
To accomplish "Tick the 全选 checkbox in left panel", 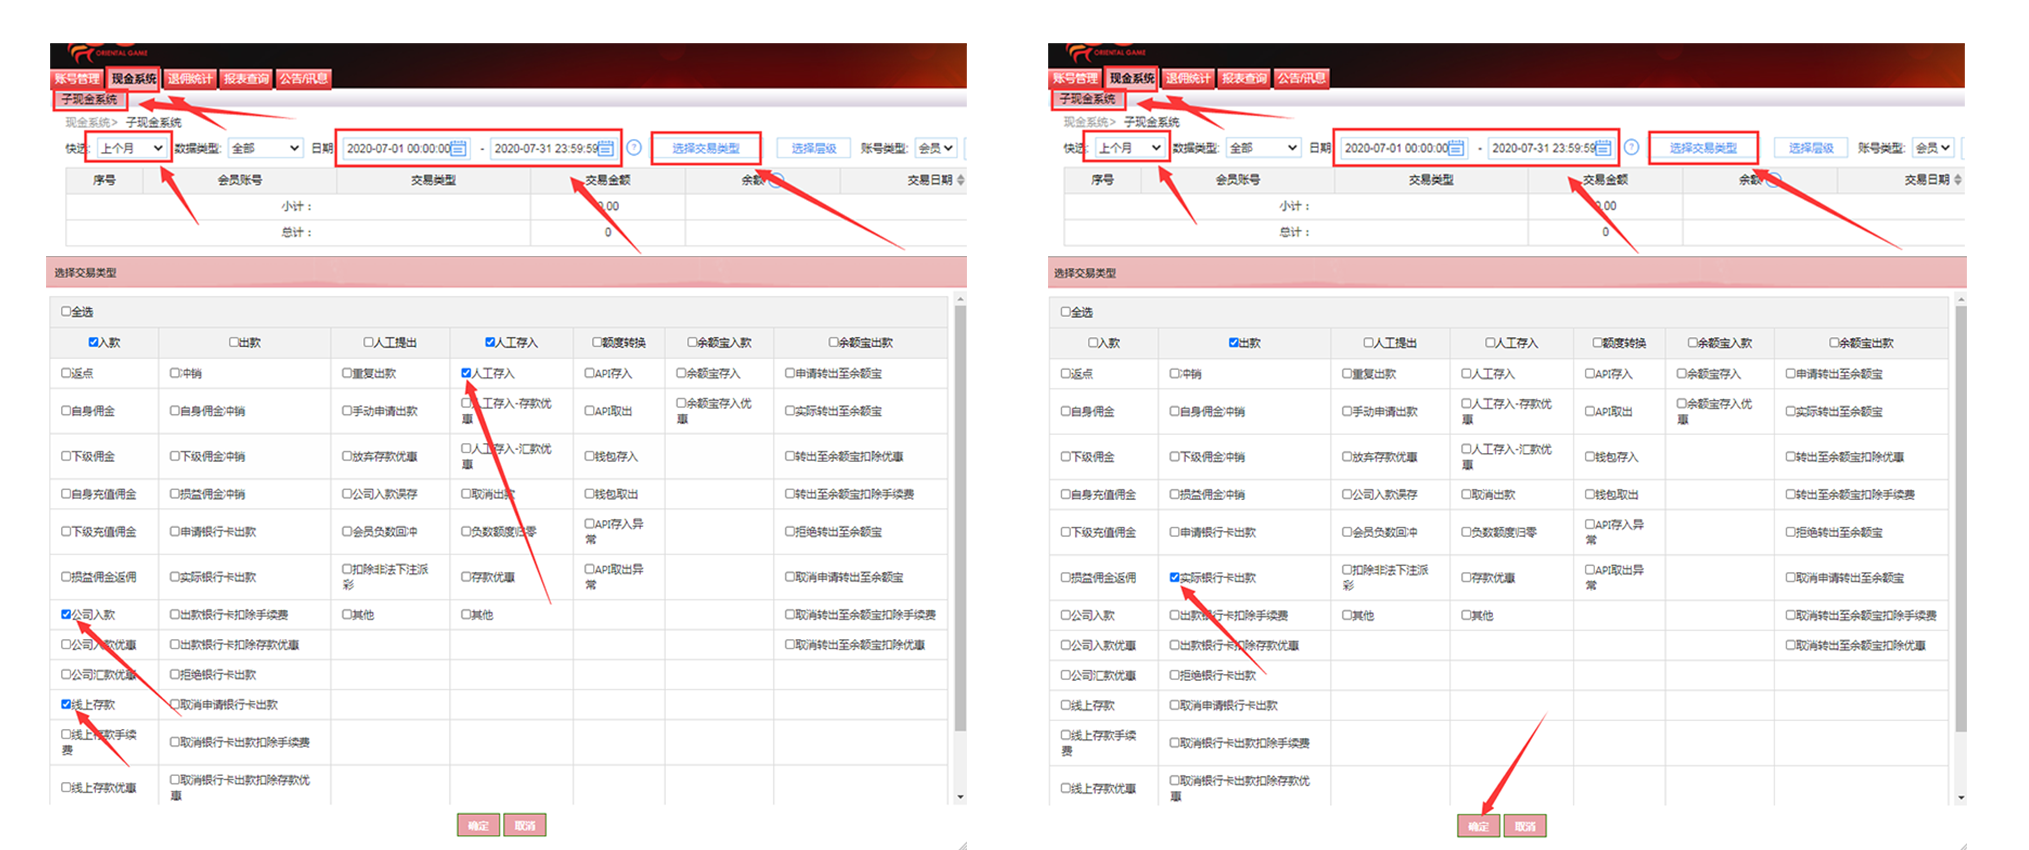I will 66,312.
